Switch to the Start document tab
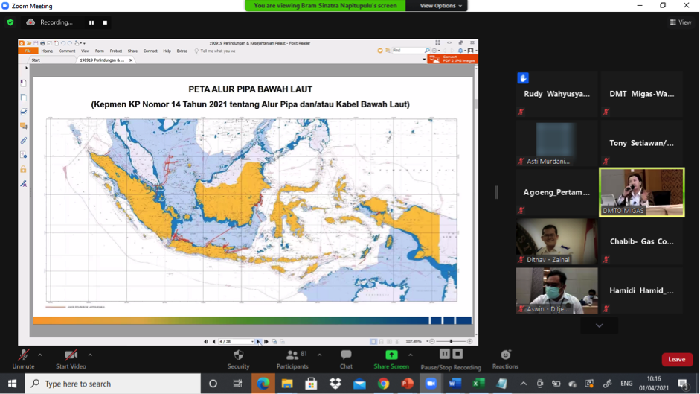The width and height of the screenshot is (700, 394). (x=36, y=60)
